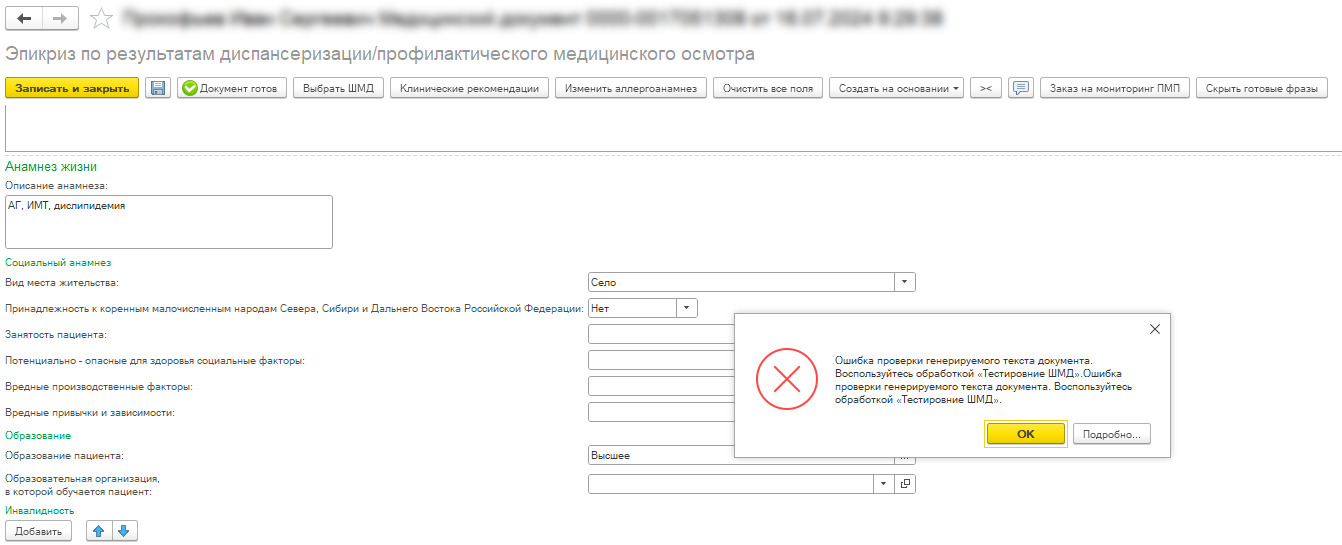Click the back navigation arrow
1342x545 pixels.
point(24,18)
